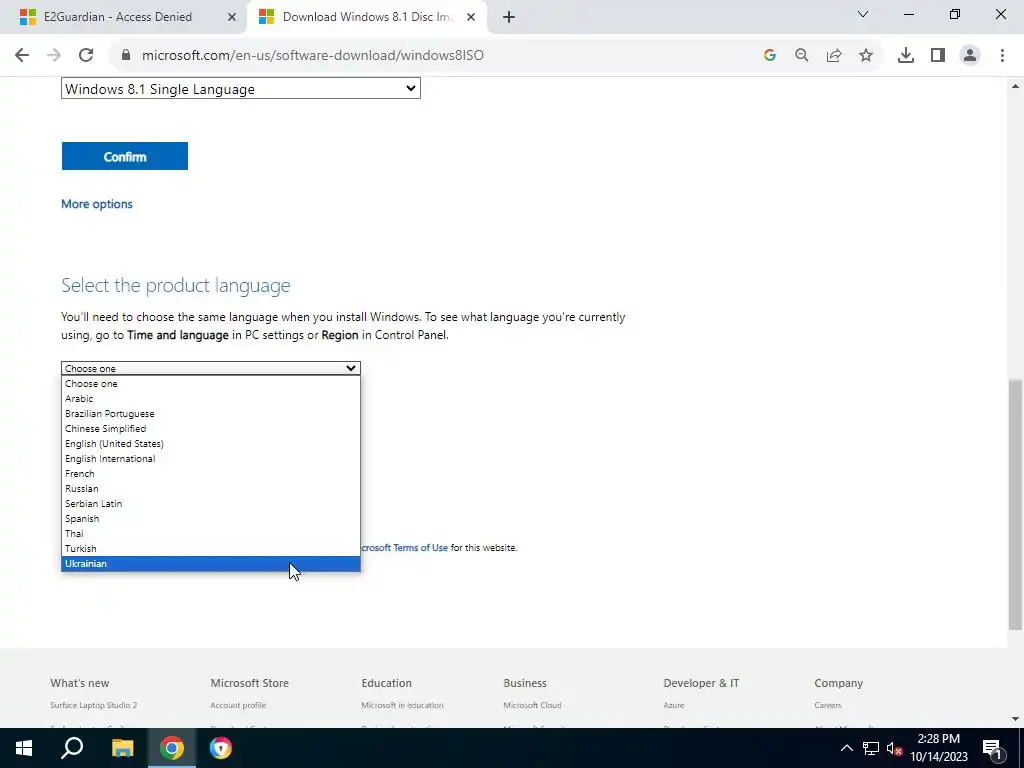This screenshot has width=1024, height=768.
Task: Click the share page icon
Action: pyautogui.click(x=834, y=56)
